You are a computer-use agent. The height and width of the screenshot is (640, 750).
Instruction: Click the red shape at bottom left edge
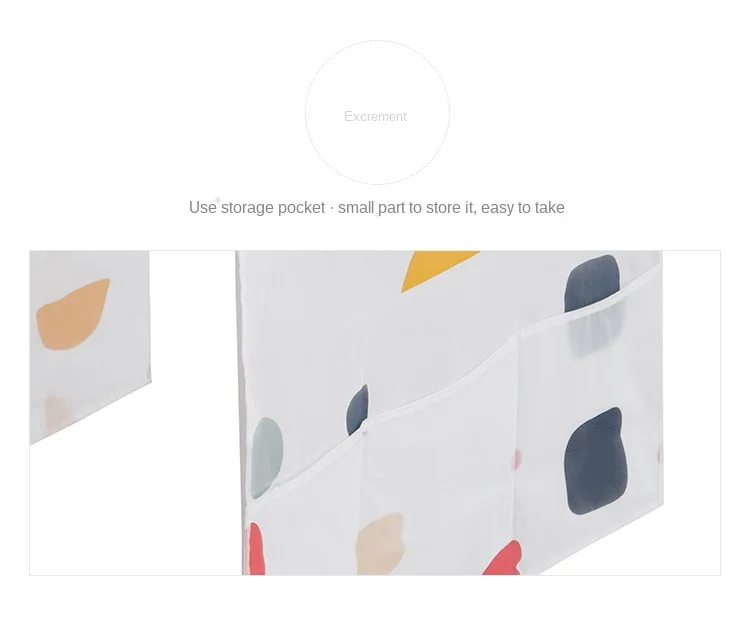(x=256, y=549)
